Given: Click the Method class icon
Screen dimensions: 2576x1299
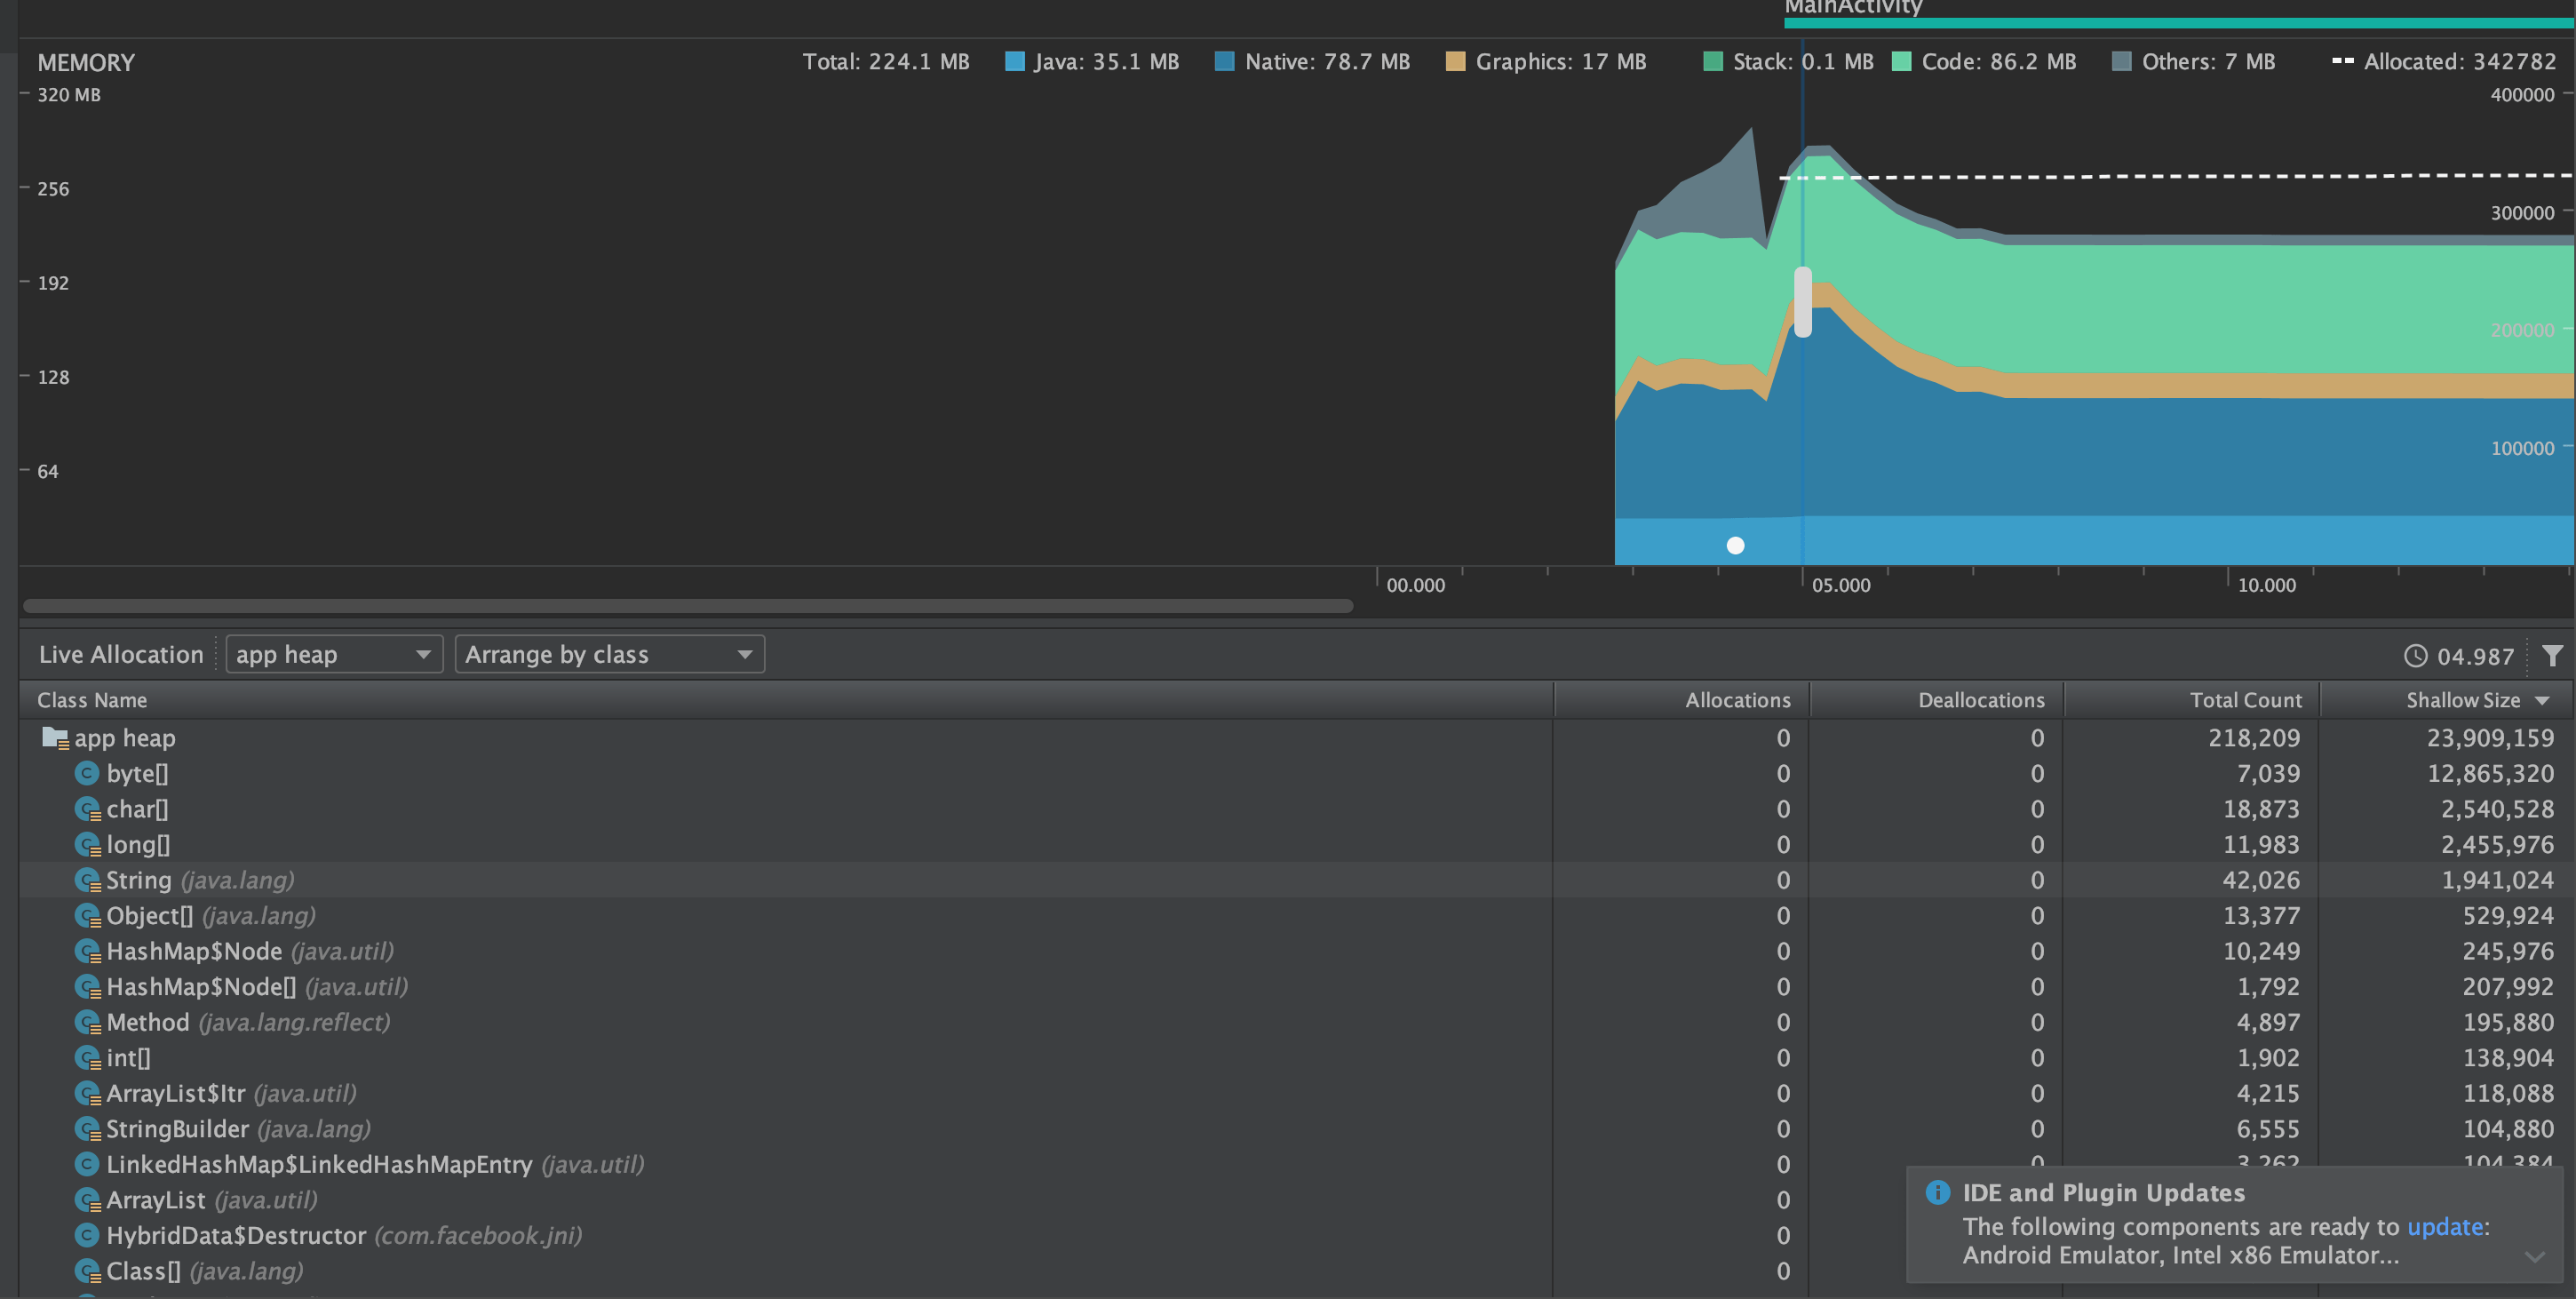Looking at the screenshot, I should pyautogui.click(x=88, y=1022).
